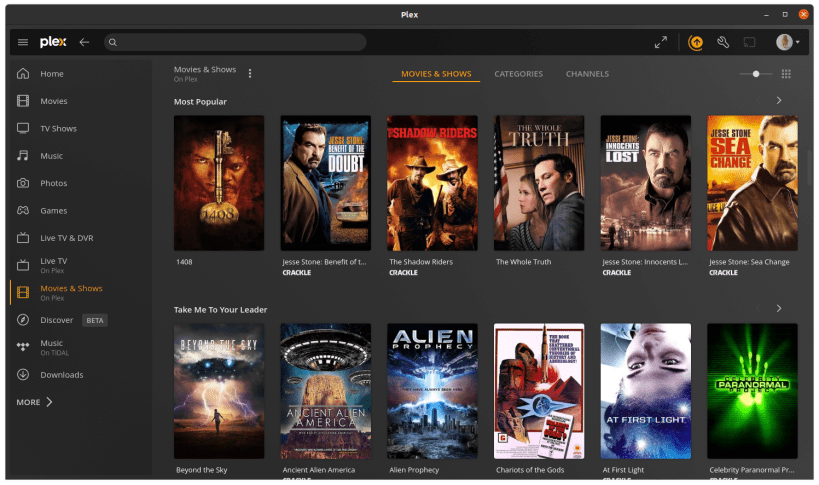This screenshot has height=485, width=819.
Task: Expand the MORE sidebar section
Action: point(34,402)
